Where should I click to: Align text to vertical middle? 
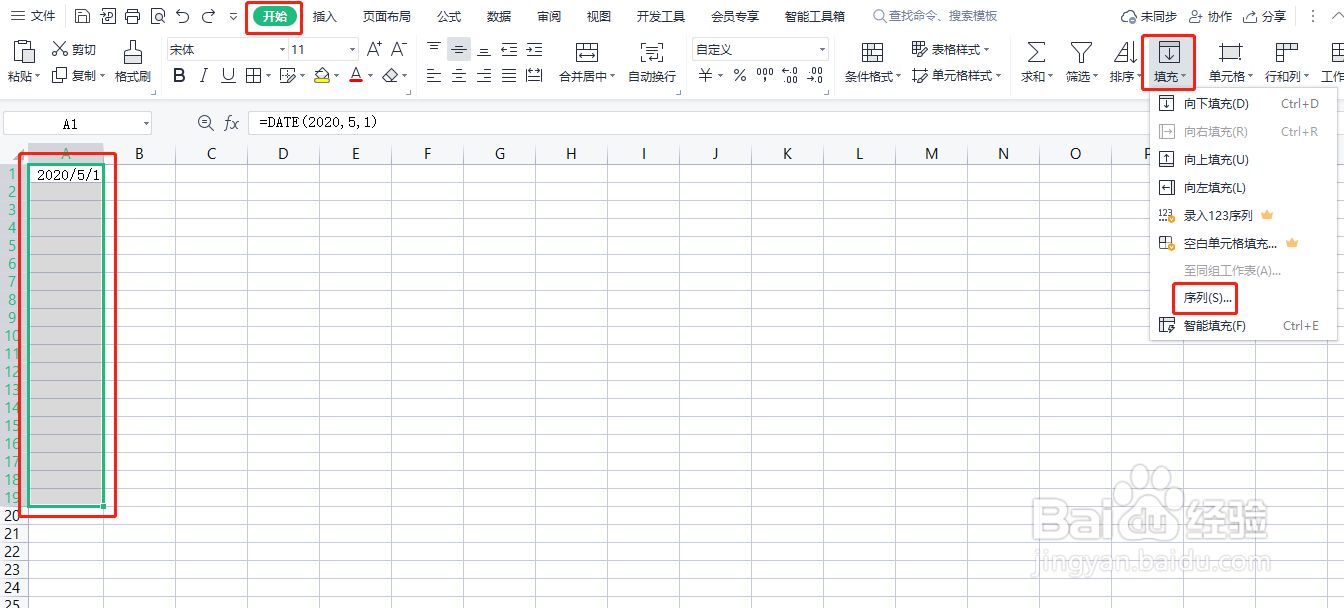pyautogui.click(x=459, y=49)
